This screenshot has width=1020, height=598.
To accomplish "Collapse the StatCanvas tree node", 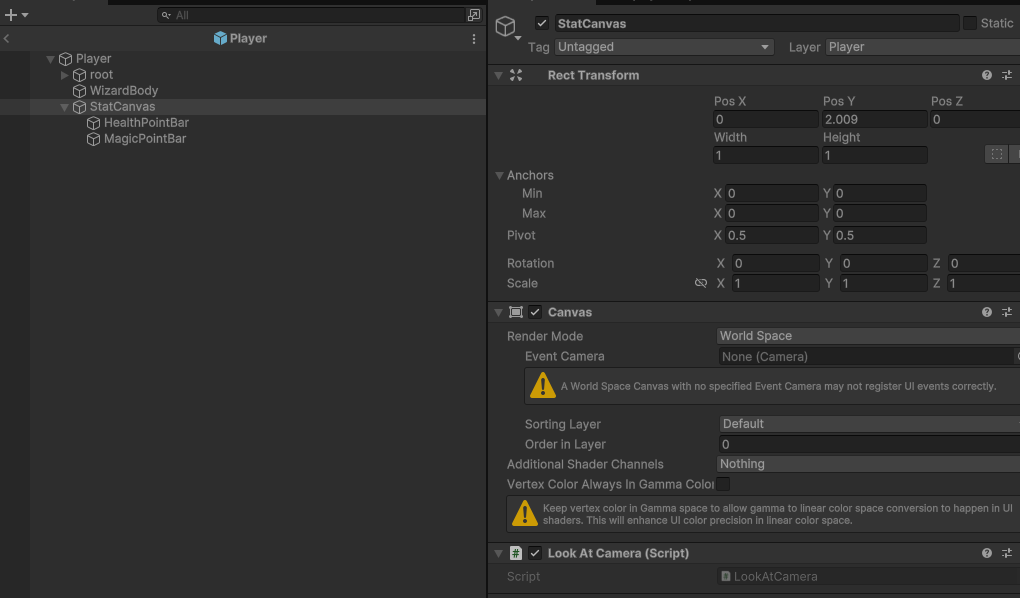I will click(x=64, y=107).
